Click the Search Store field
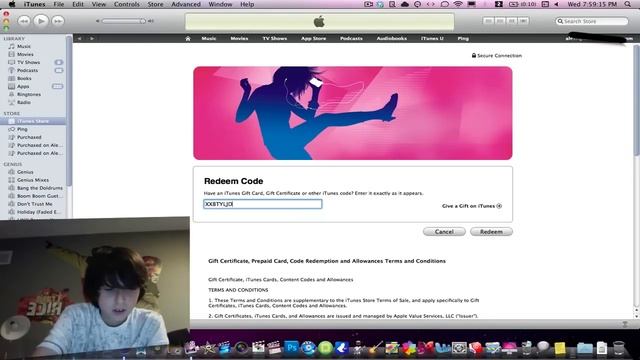 click(591, 21)
